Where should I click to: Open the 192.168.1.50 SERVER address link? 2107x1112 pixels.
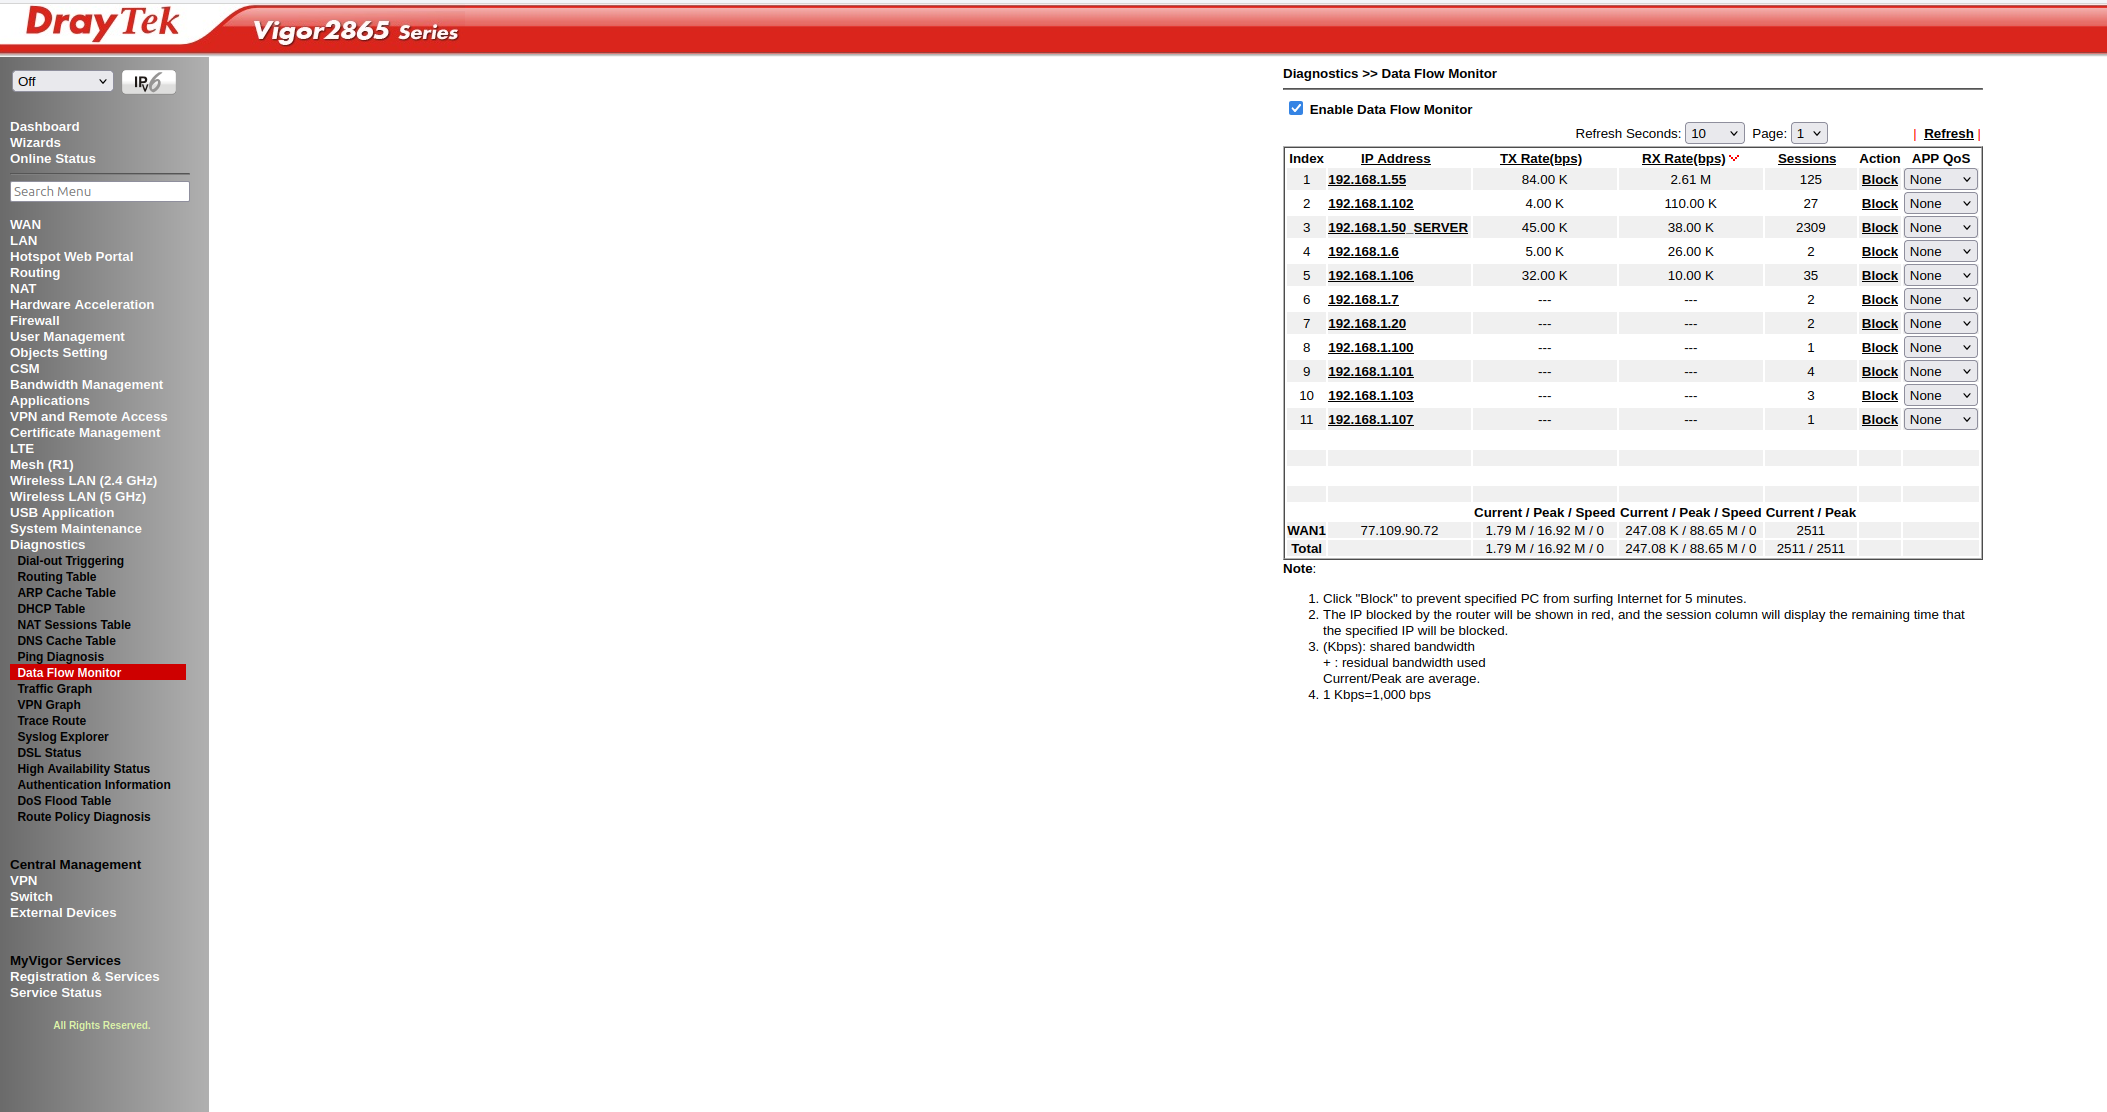tap(1397, 228)
